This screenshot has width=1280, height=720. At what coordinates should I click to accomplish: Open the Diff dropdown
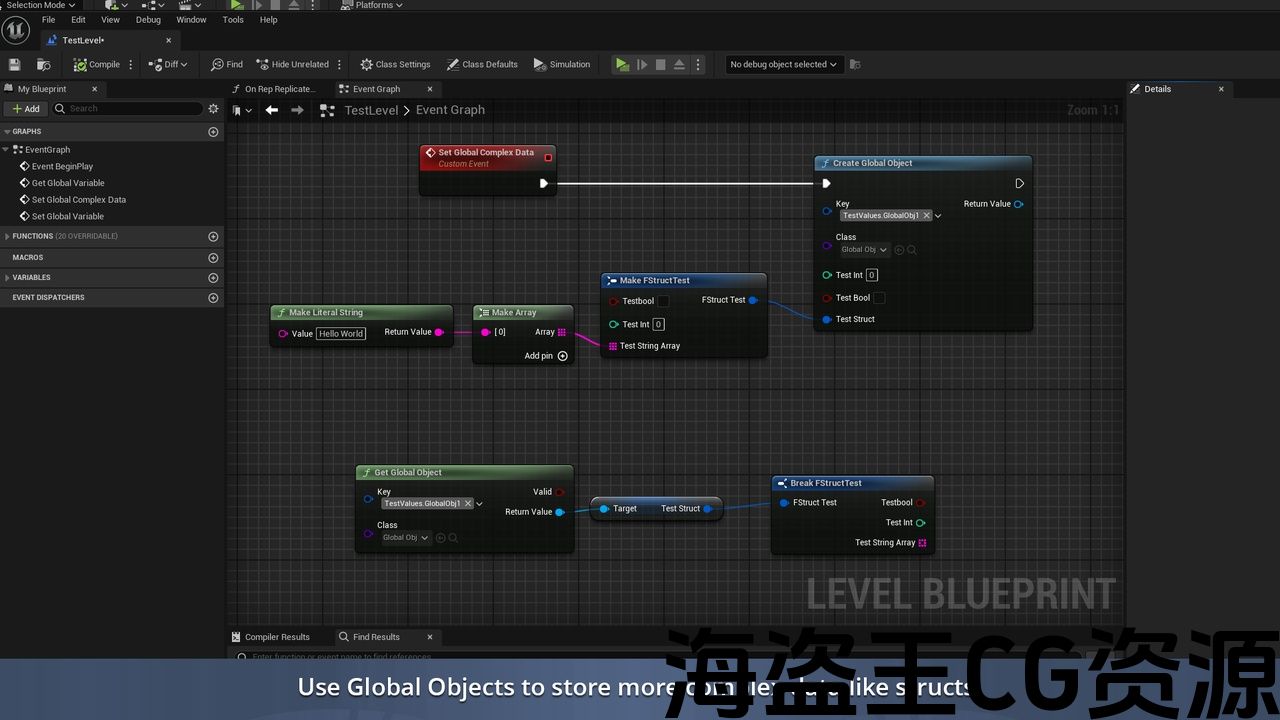168,64
